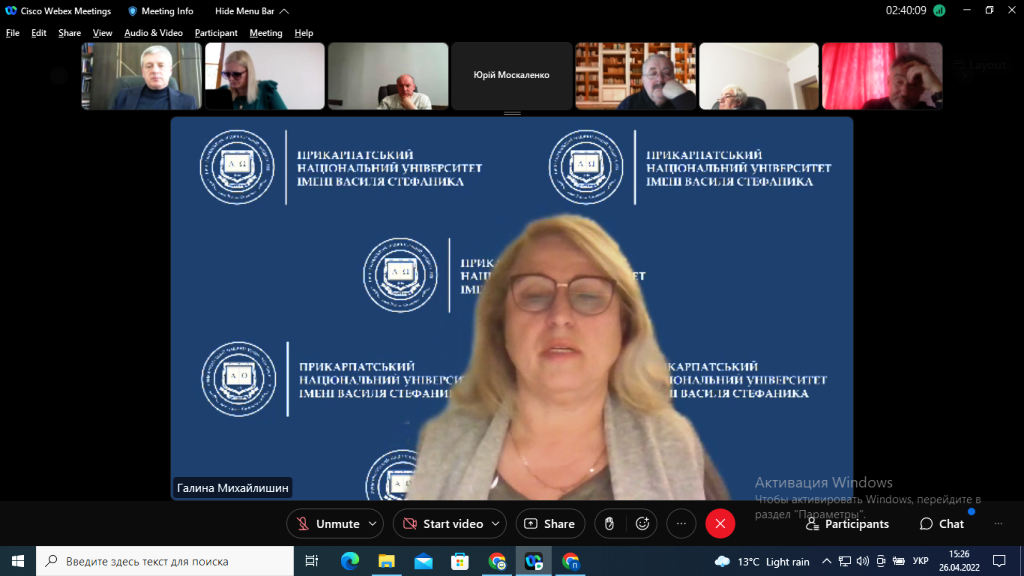Open the Participants panel
This screenshot has width=1024, height=576.
(x=846, y=524)
